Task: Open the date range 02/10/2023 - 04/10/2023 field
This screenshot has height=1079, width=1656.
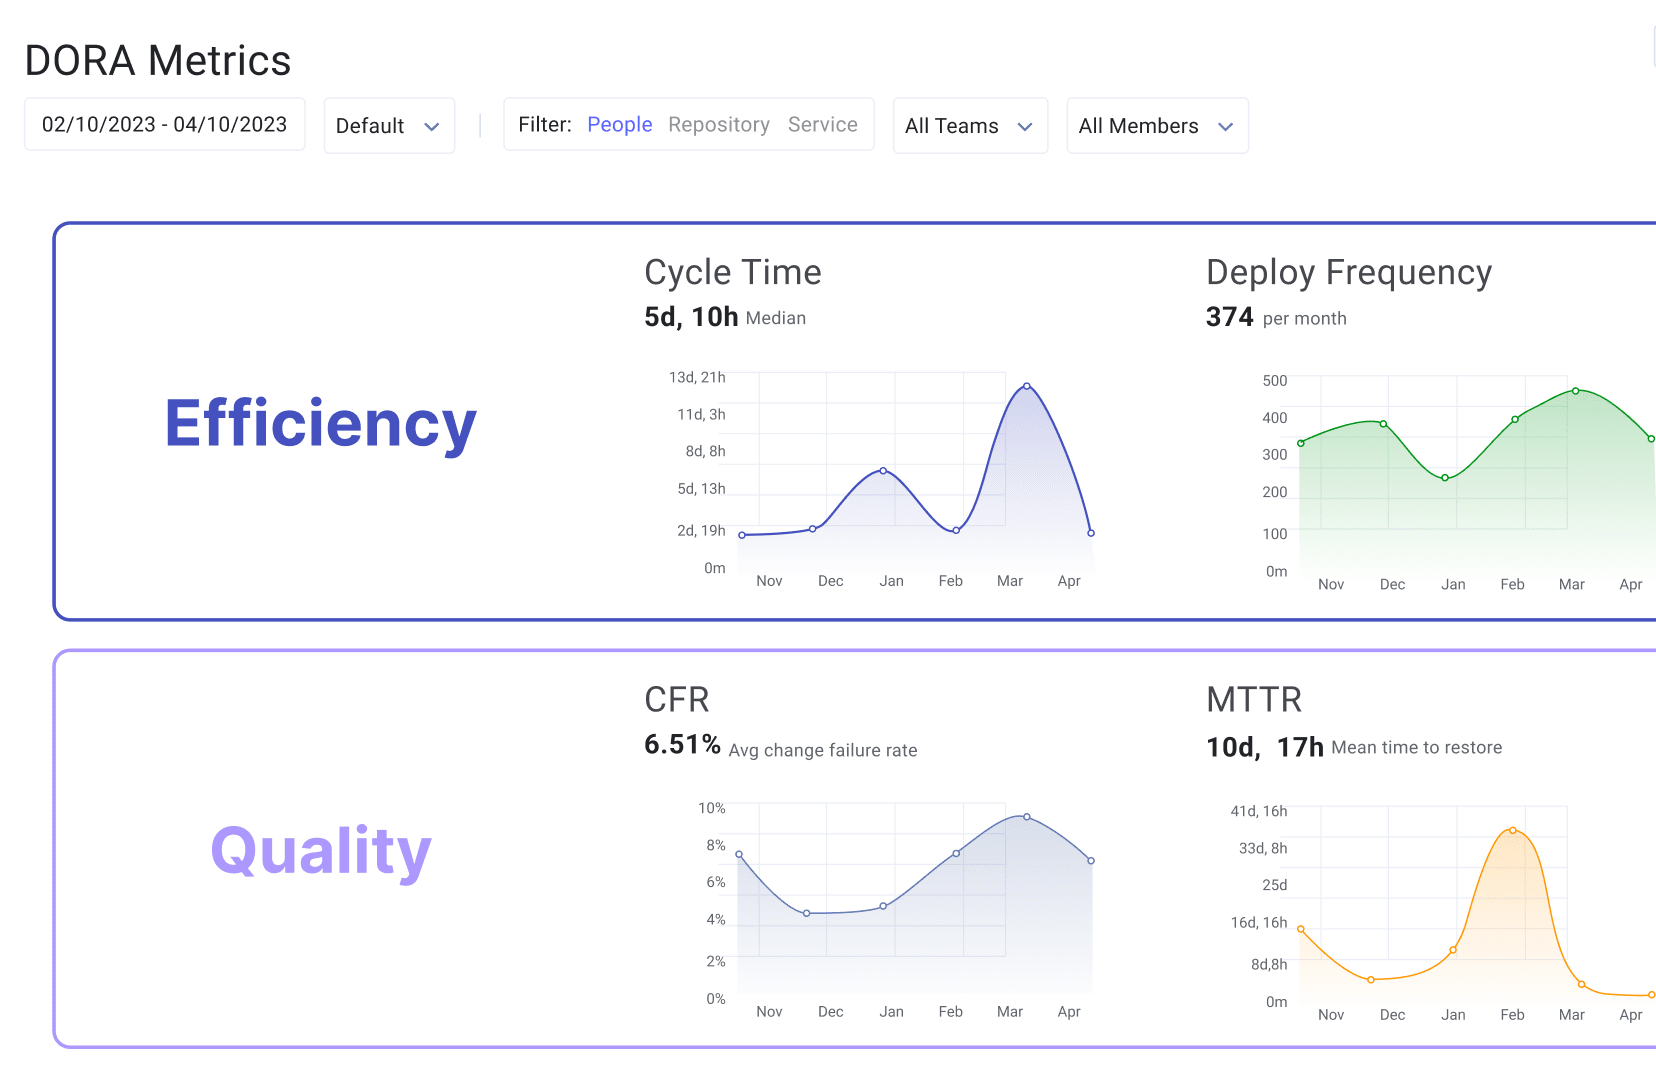Action: coord(165,125)
